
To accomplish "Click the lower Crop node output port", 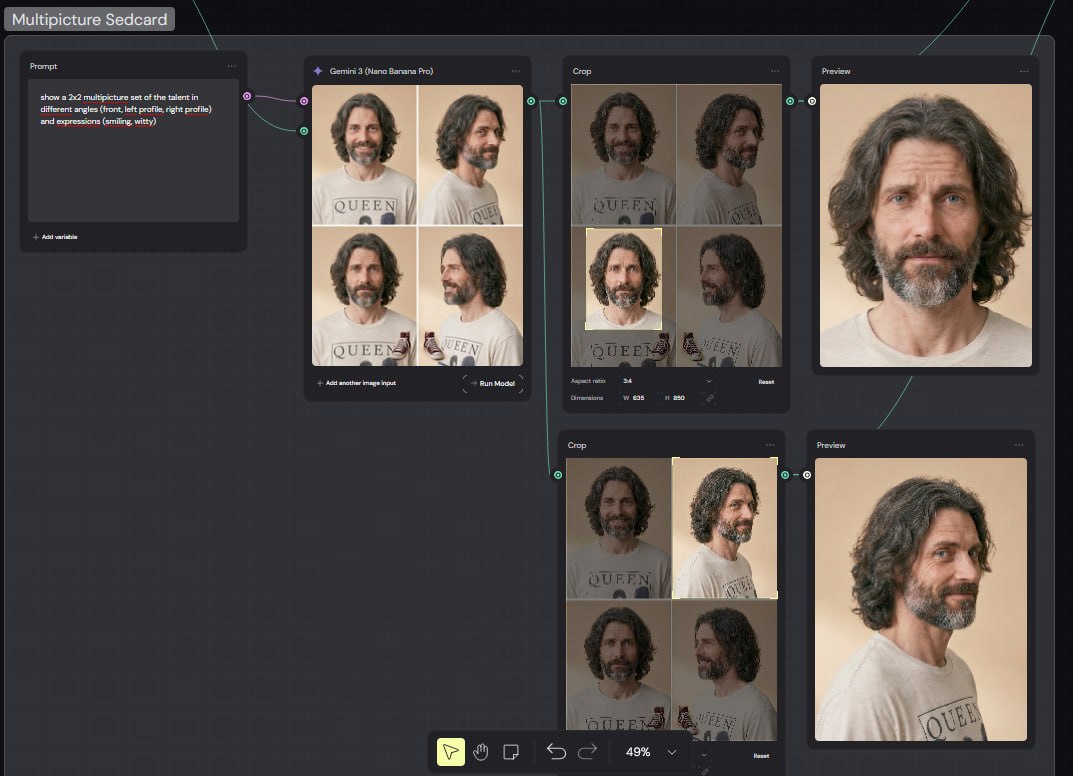I will point(785,475).
